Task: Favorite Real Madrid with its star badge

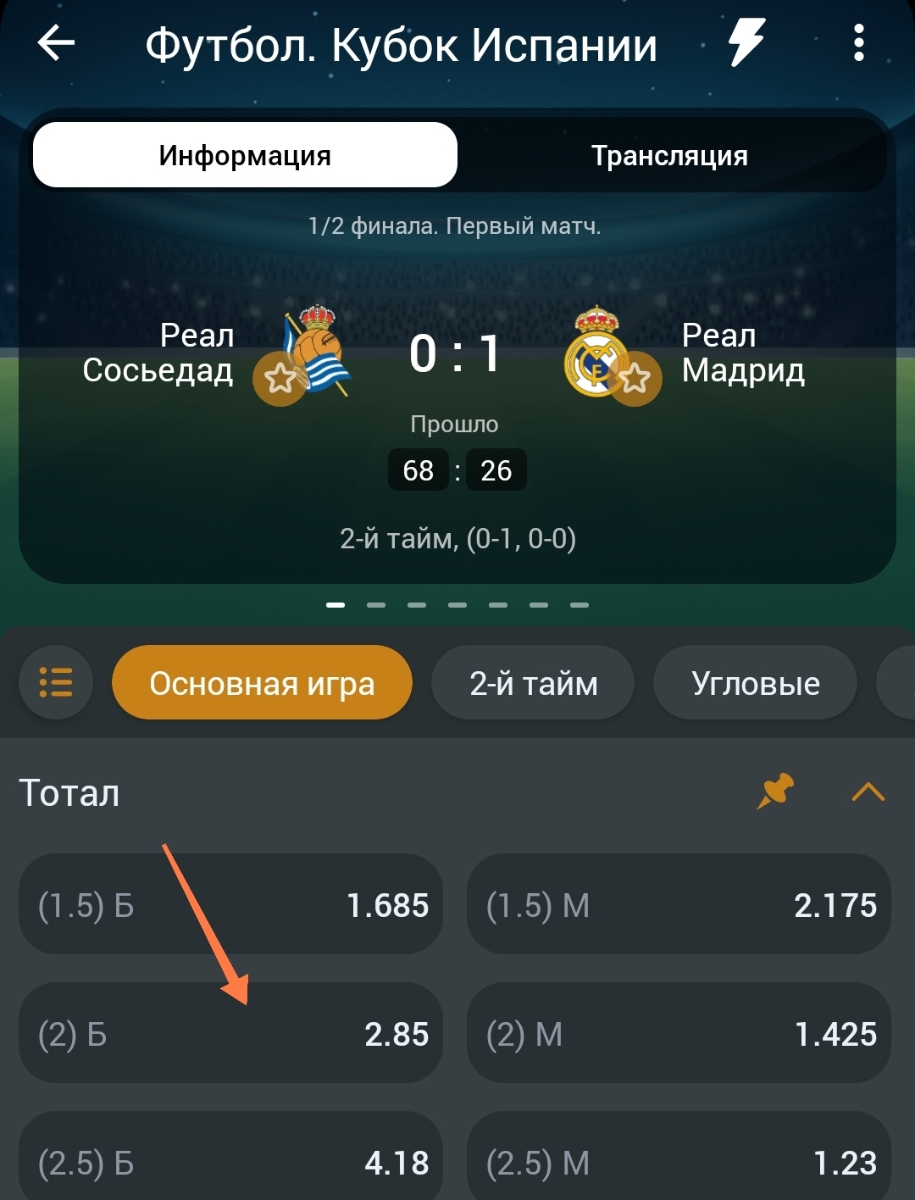Action: pos(636,378)
